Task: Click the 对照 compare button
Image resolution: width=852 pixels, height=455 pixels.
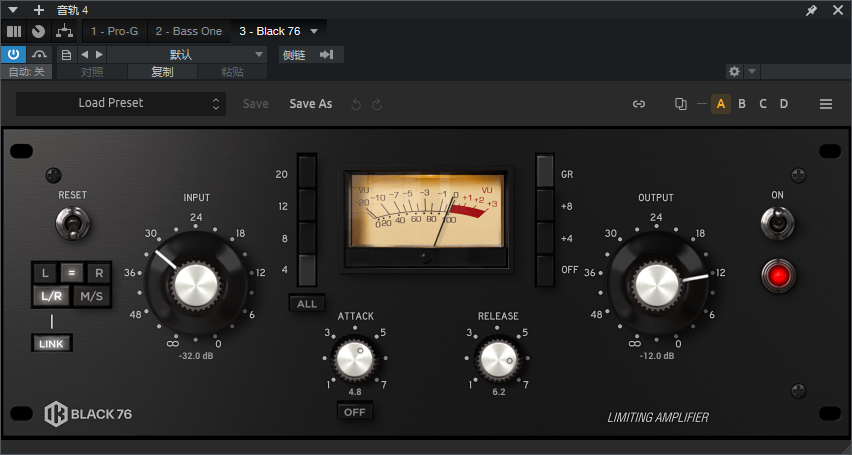Action: tap(92, 72)
